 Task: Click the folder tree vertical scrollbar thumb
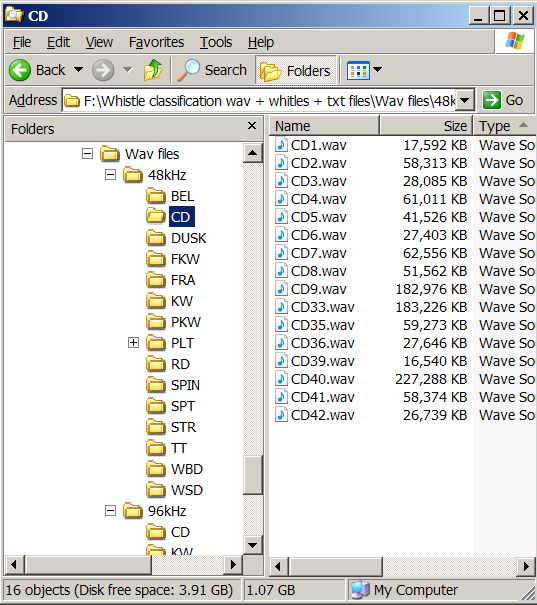(253, 475)
